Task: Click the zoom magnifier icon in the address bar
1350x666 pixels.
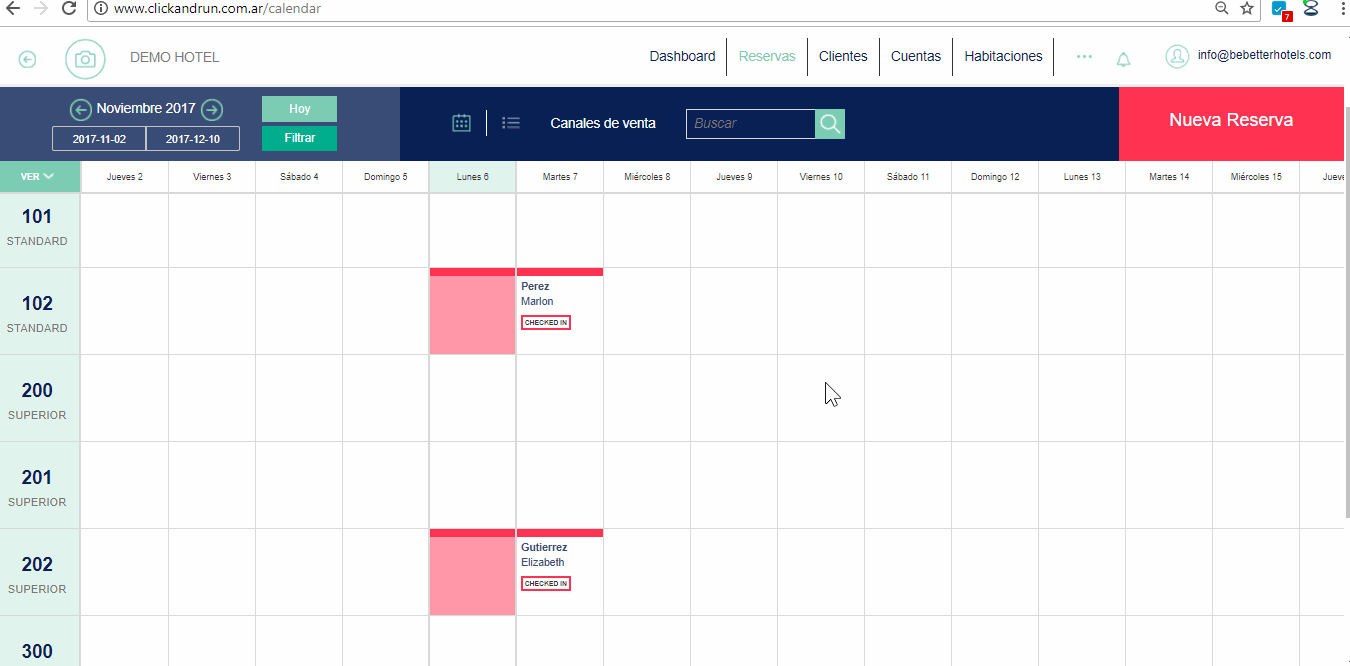Action: coord(1221,8)
